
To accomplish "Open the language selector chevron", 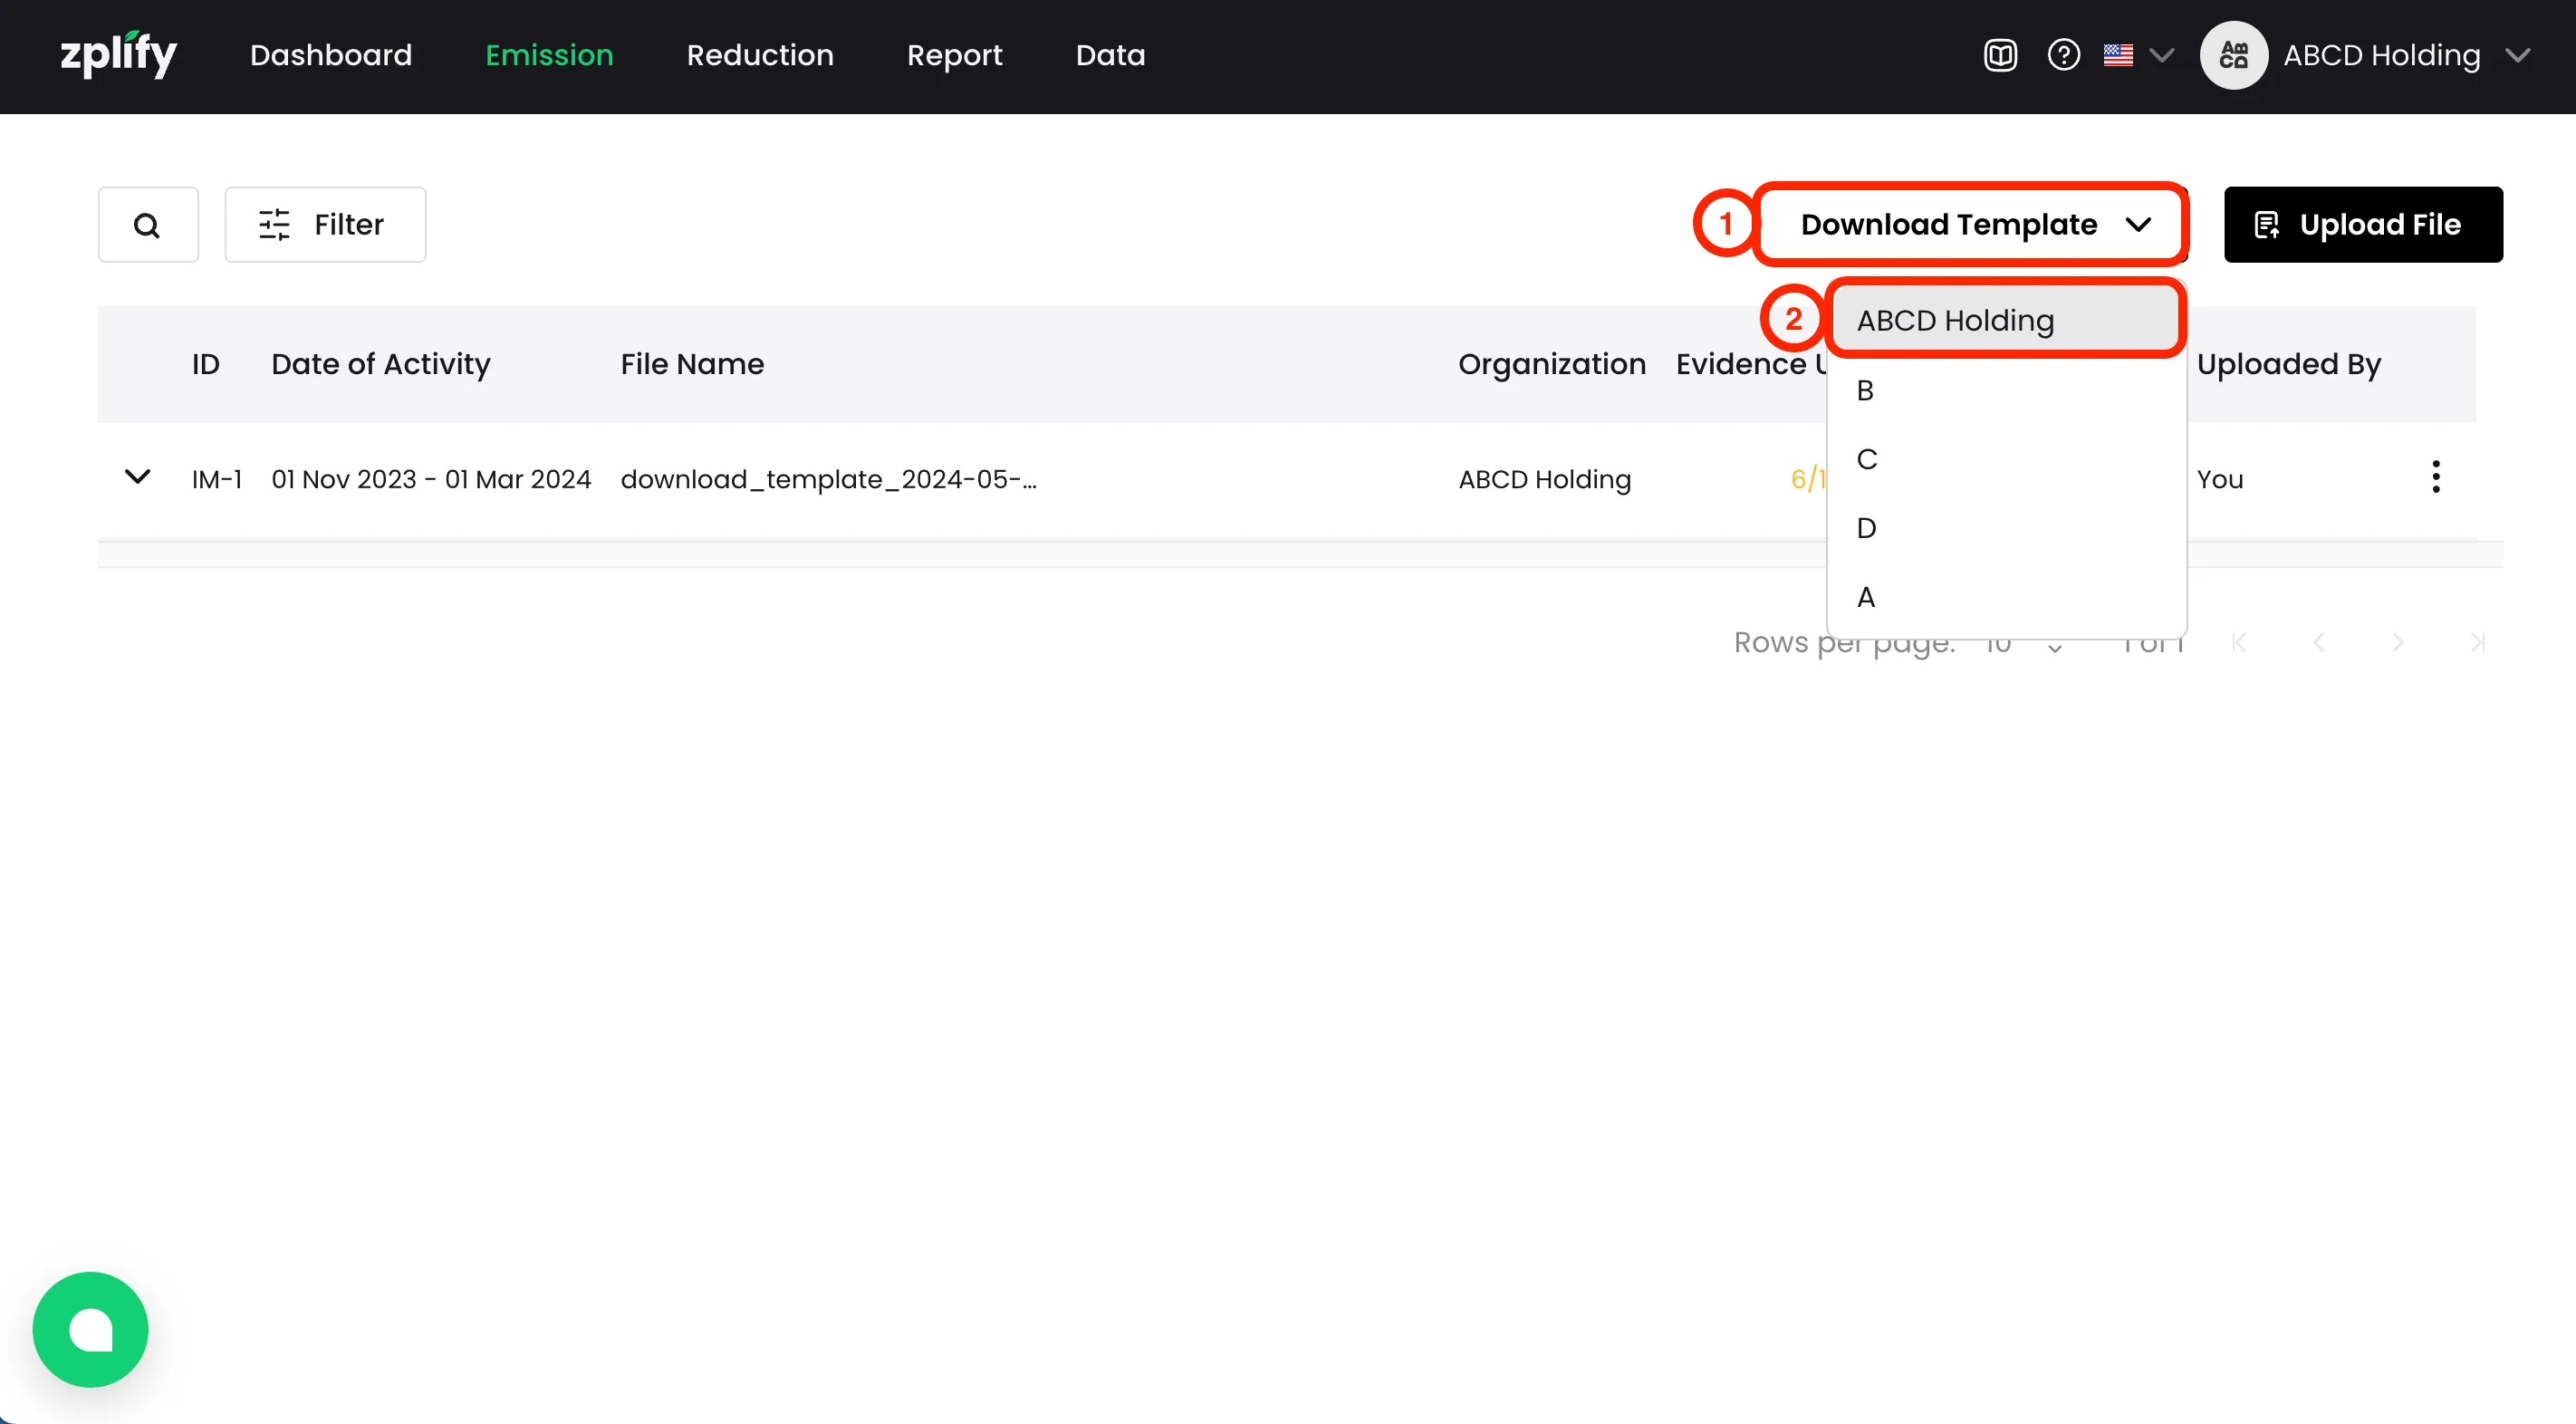I will [2162, 55].
